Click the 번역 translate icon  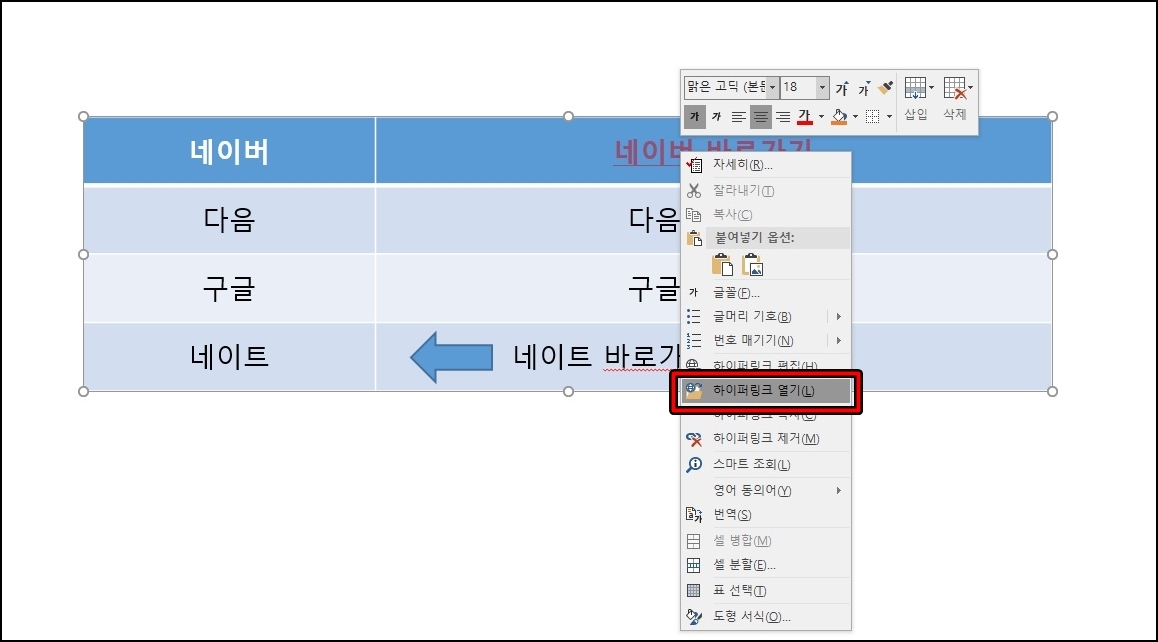pyautogui.click(x=693, y=515)
